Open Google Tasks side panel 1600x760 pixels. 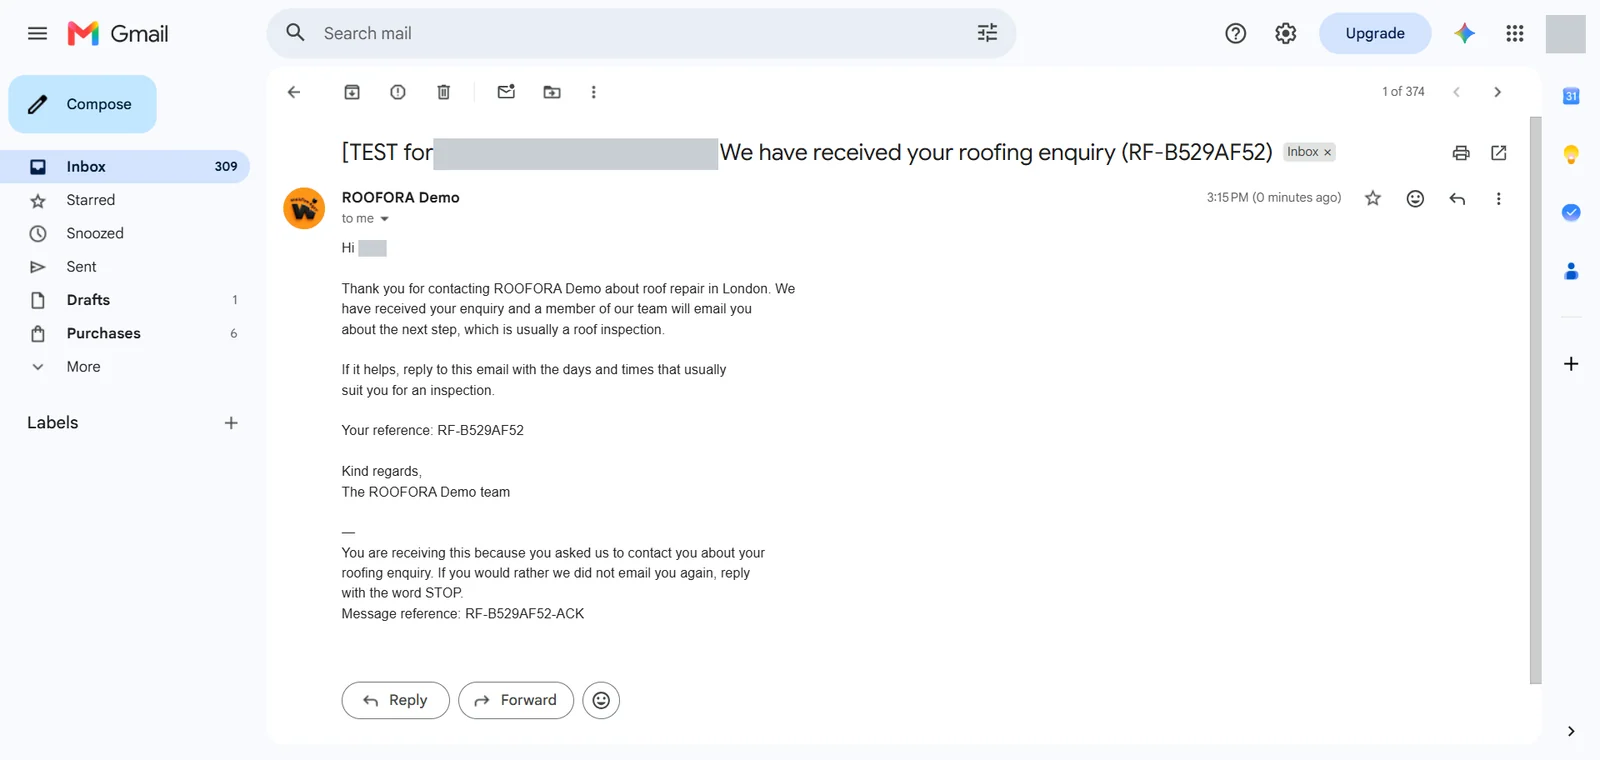(1571, 212)
